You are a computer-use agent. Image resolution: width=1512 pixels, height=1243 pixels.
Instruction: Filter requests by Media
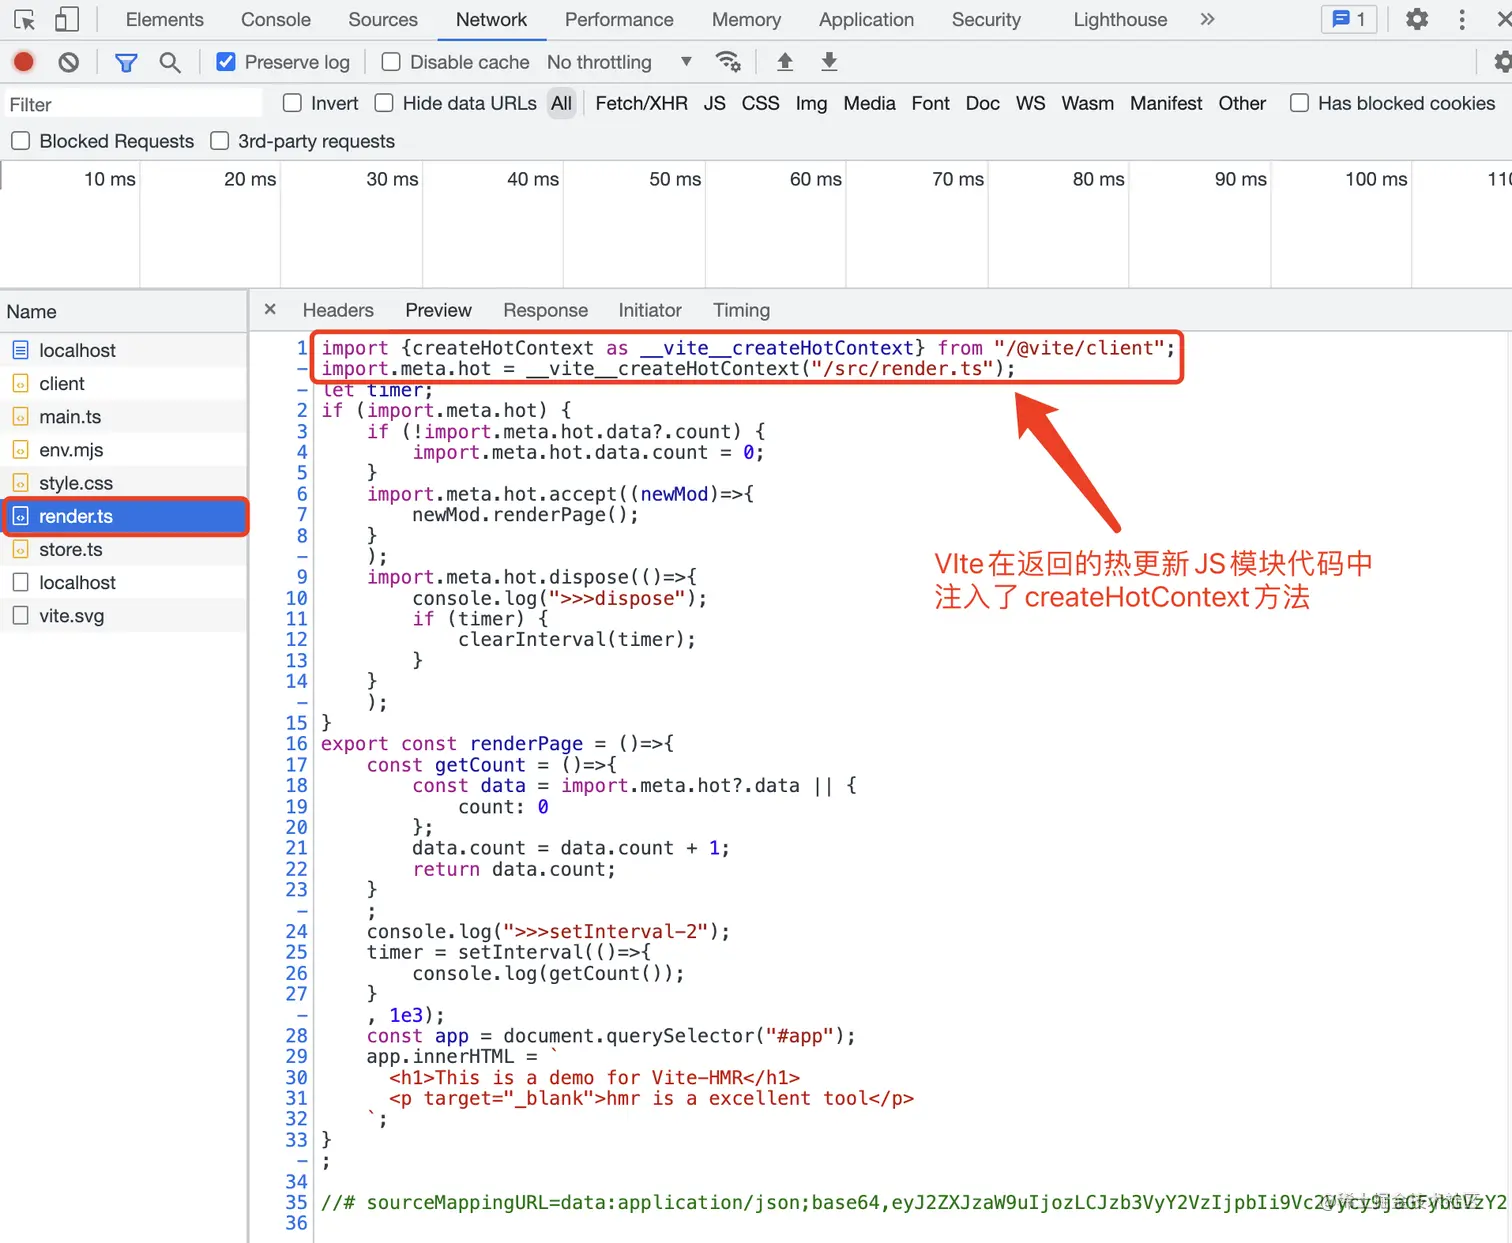pos(869,103)
